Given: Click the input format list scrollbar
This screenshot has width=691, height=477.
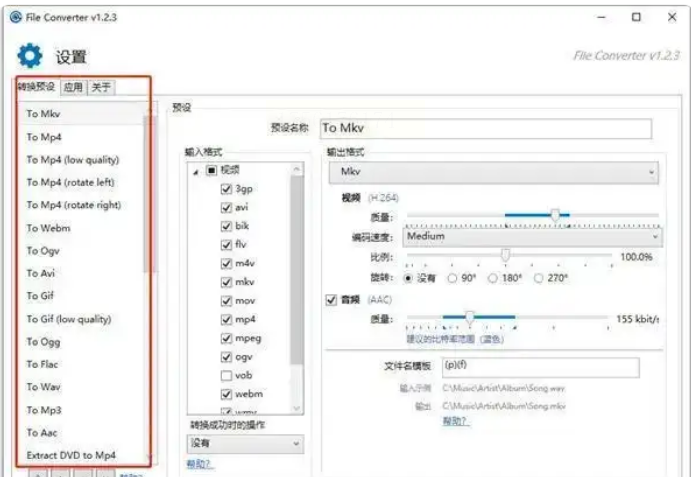Looking at the screenshot, I should tap(297, 270).
